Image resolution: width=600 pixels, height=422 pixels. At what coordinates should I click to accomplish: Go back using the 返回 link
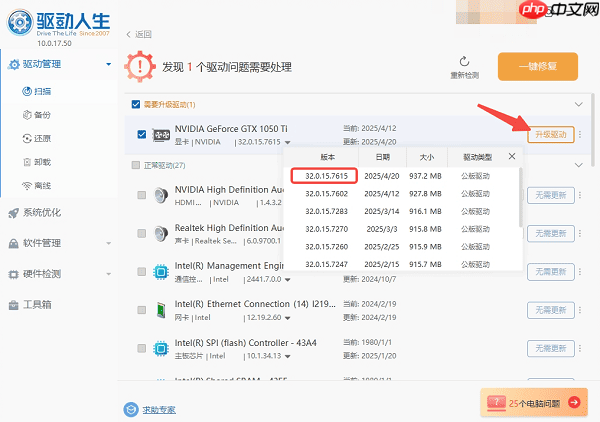point(139,34)
